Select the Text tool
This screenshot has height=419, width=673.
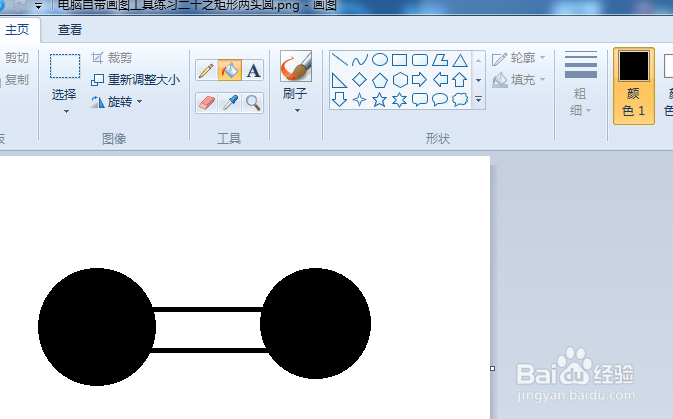[x=253, y=70]
